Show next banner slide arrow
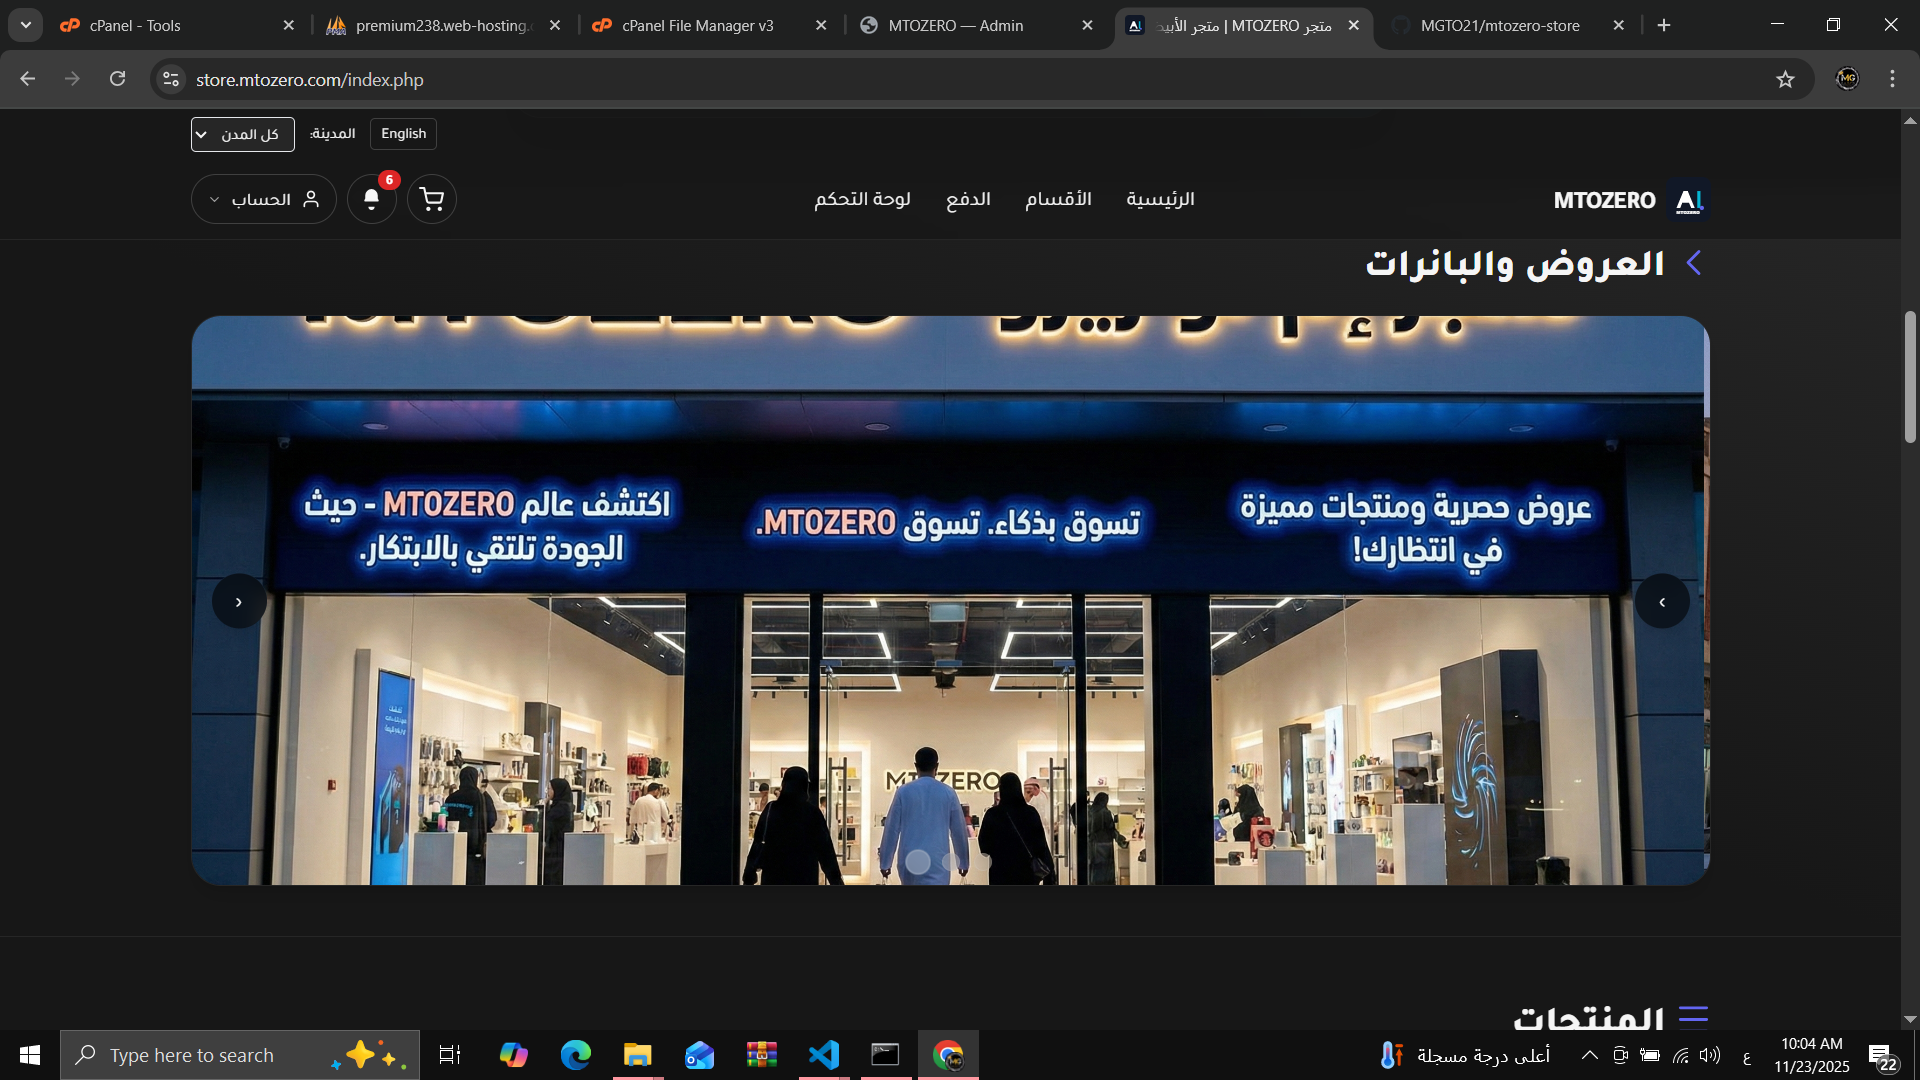Screen dimensions: 1920x1080 pyautogui.click(x=1662, y=601)
